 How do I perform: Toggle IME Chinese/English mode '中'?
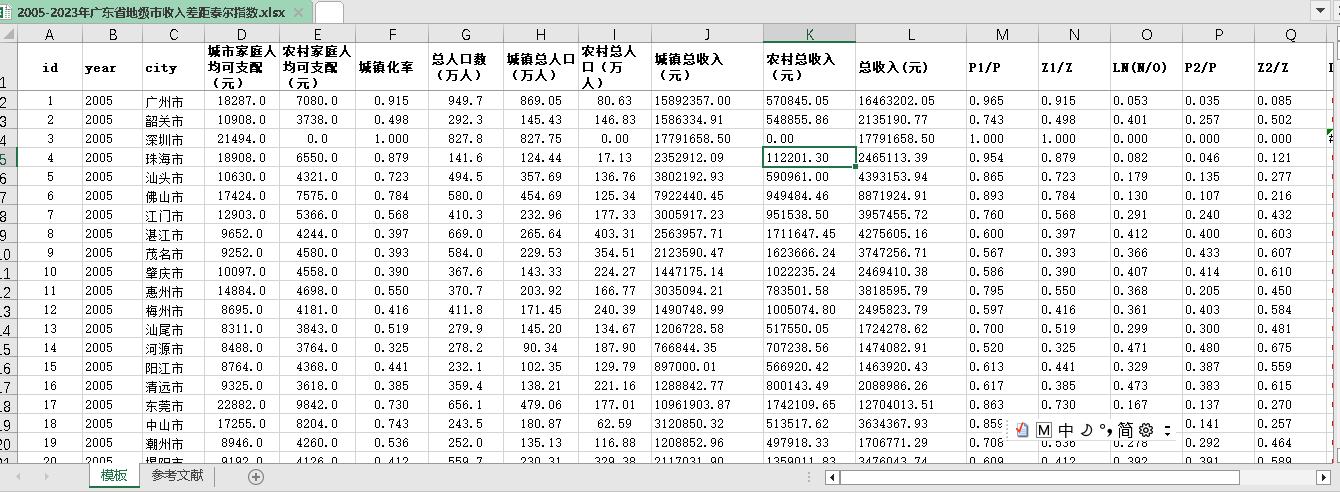click(1066, 430)
